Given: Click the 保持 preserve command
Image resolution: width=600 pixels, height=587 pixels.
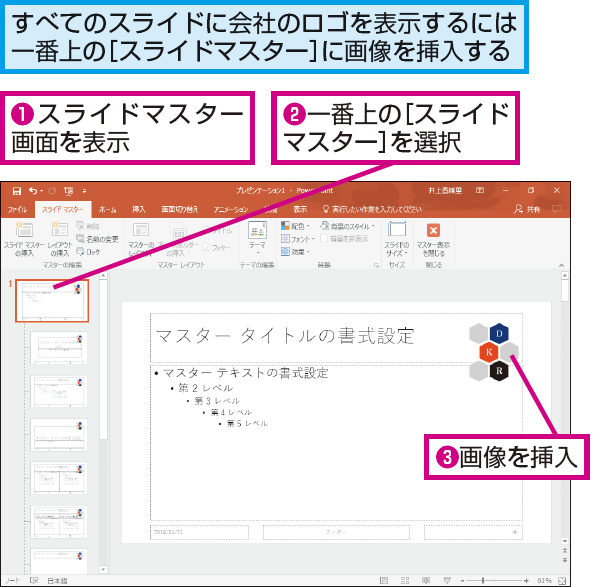Looking at the screenshot, I should point(88,252).
